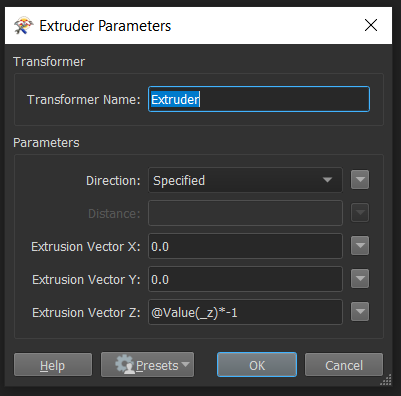The width and height of the screenshot is (401, 396).
Task: Close the Extruder Parameters dialog
Action: coord(371,25)
